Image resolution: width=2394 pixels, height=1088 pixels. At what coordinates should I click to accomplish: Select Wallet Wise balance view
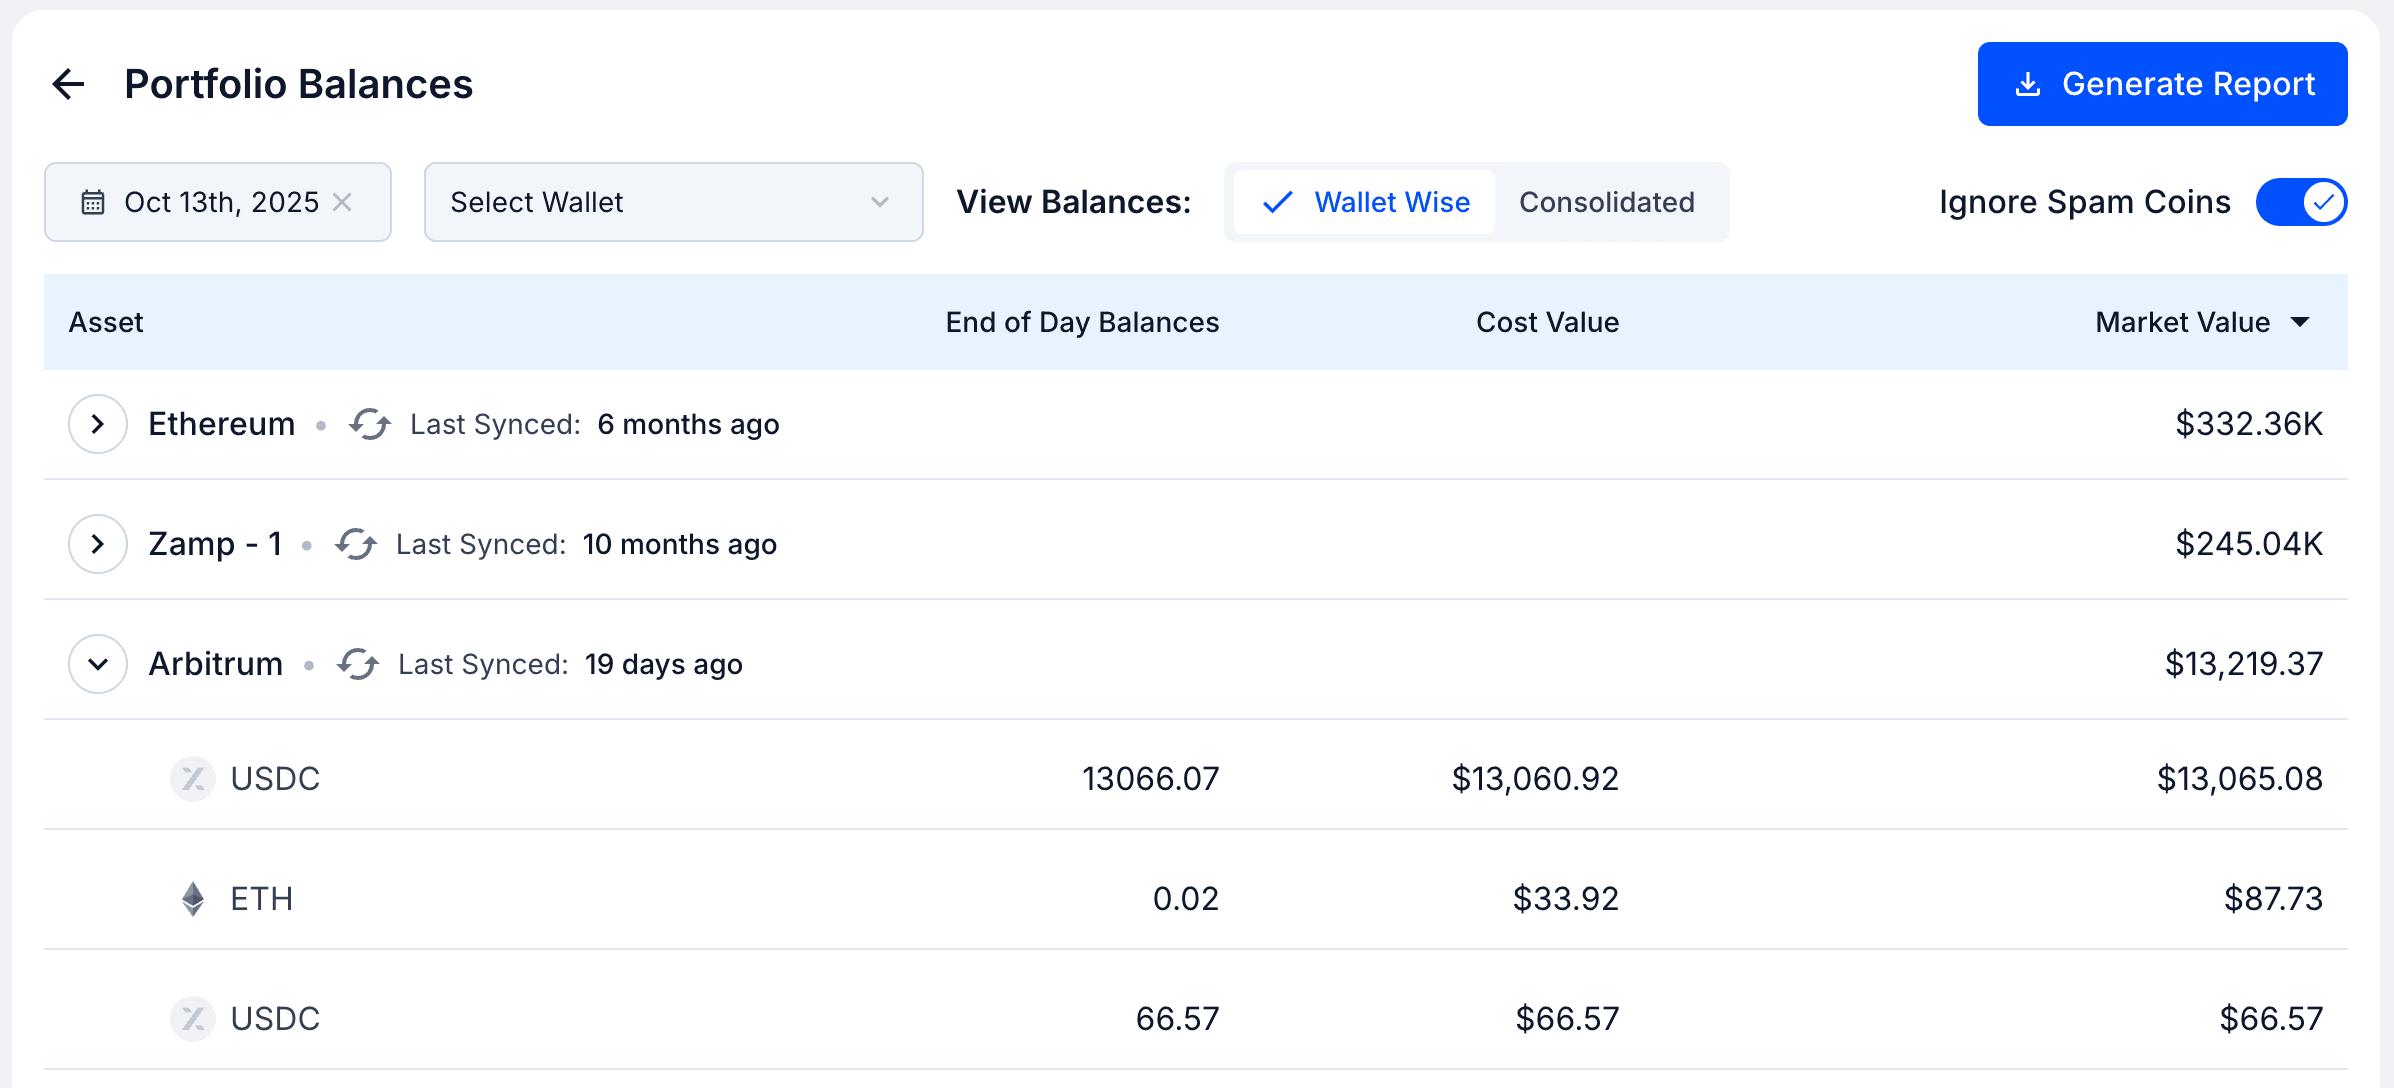(1366, 202)
